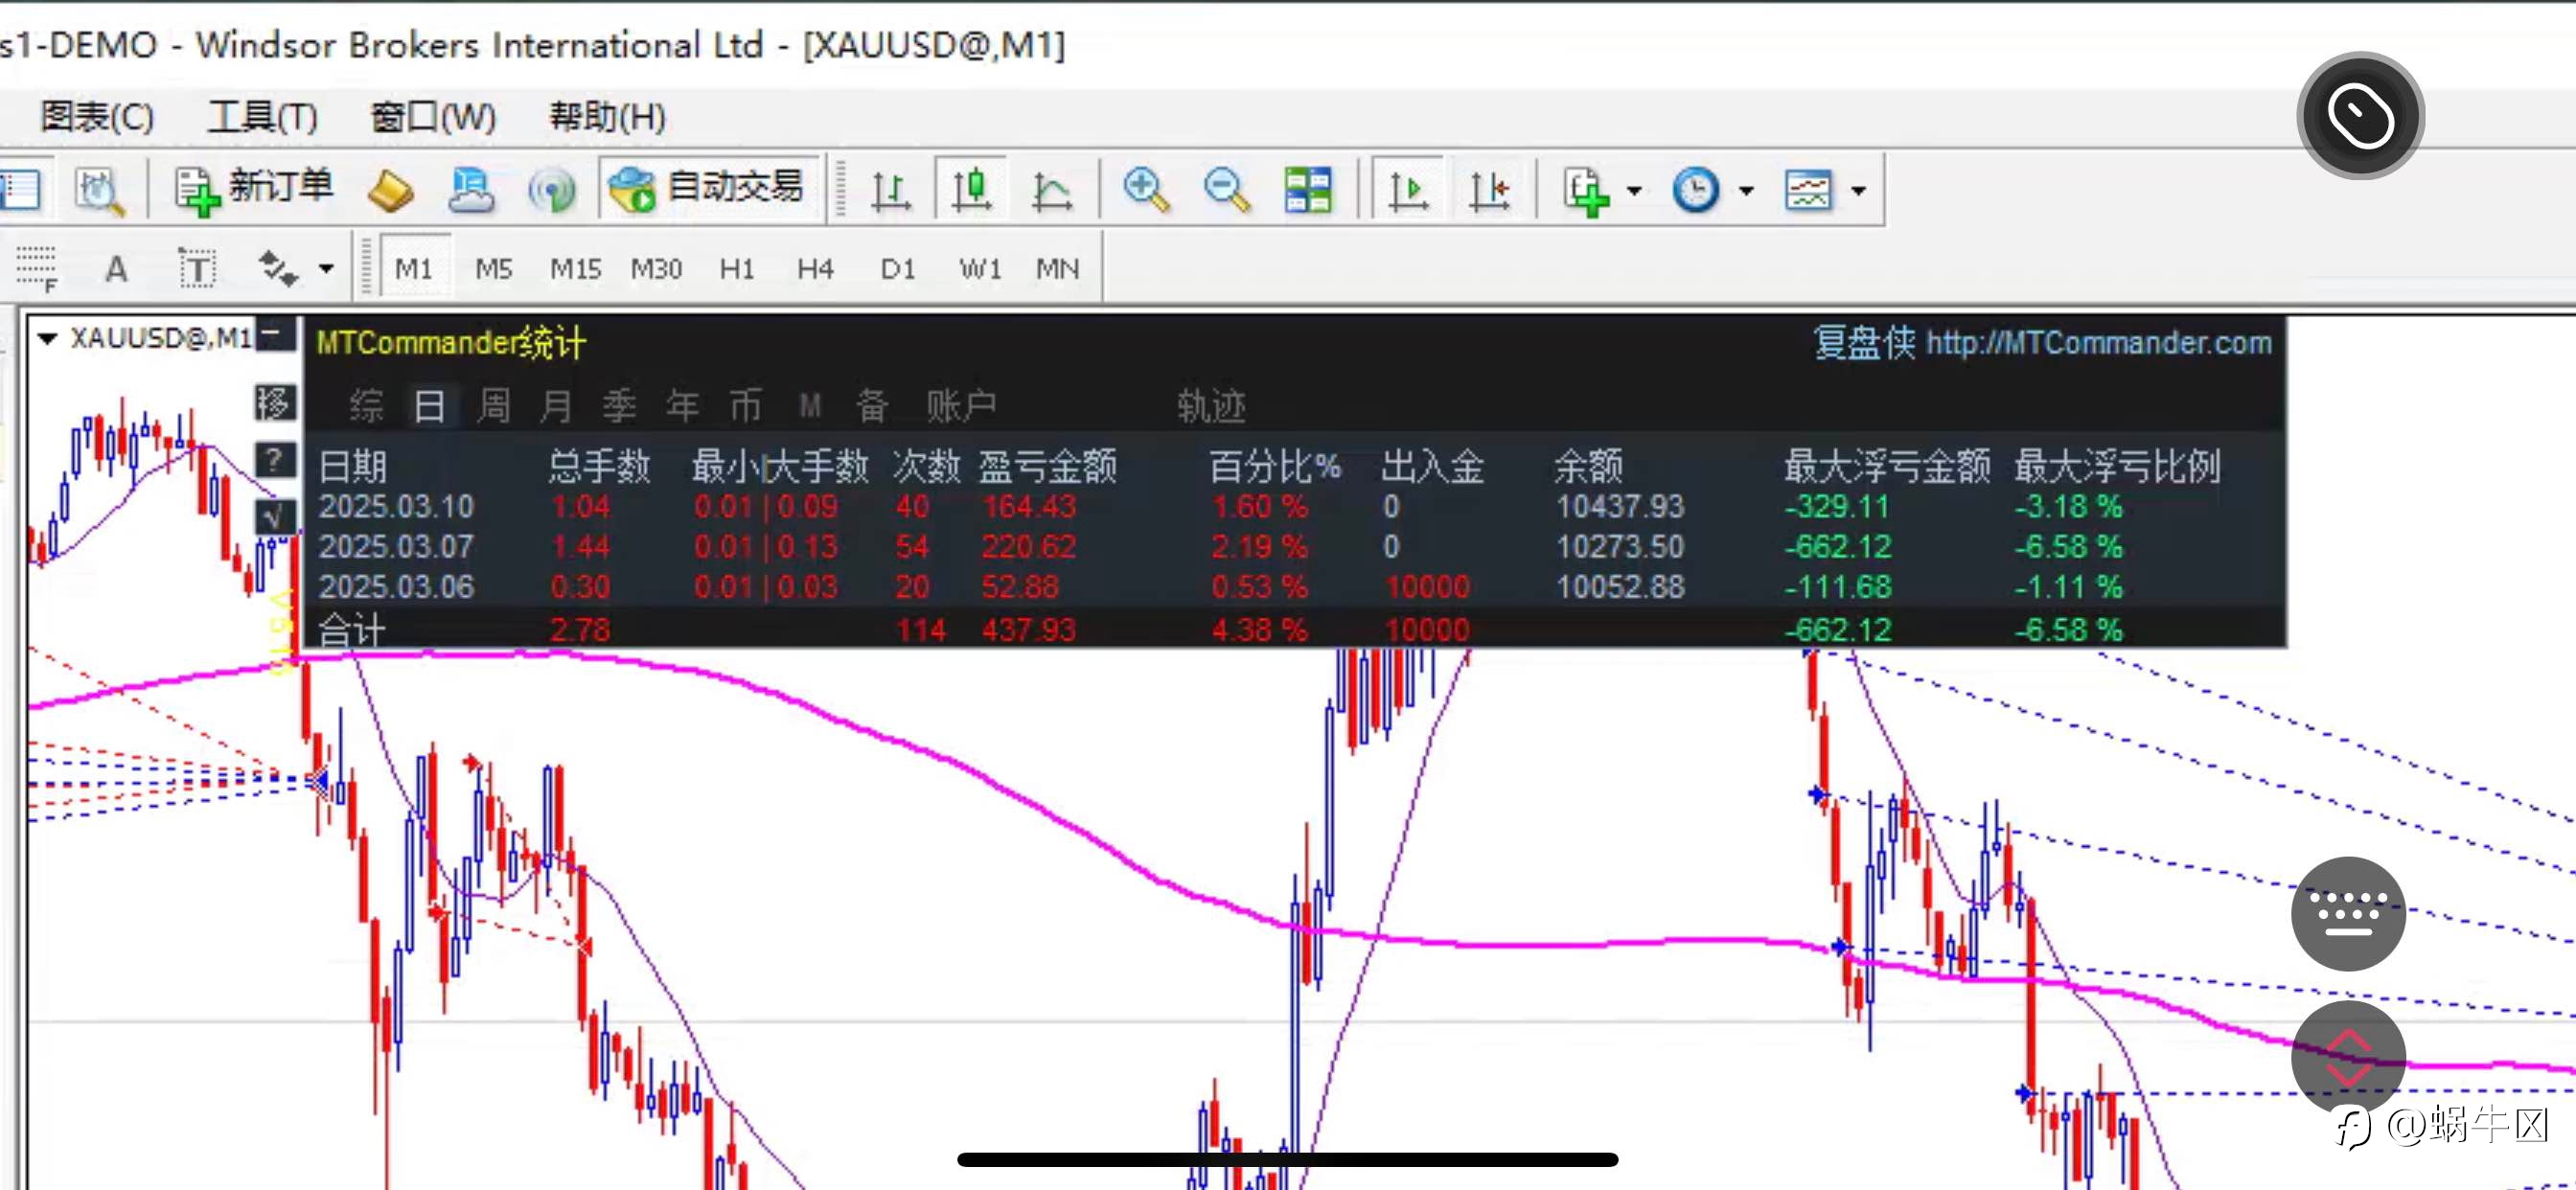Image resolution: width=2576 pixels, height=1190 pixels.
Task: Click the templates icon
Action: click(x=1808, y=190)
